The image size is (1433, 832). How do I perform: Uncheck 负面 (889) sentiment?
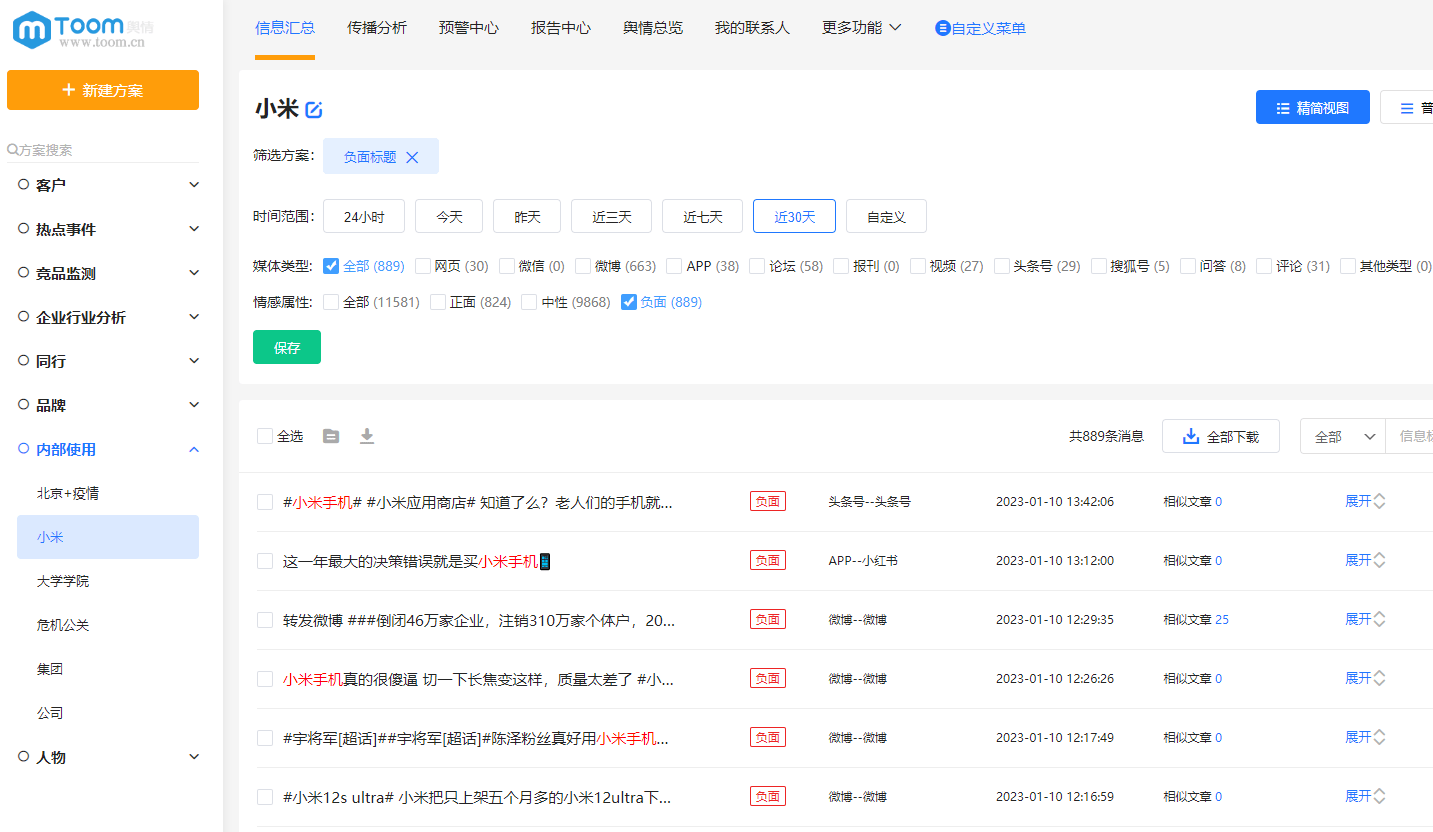[629, 302]
